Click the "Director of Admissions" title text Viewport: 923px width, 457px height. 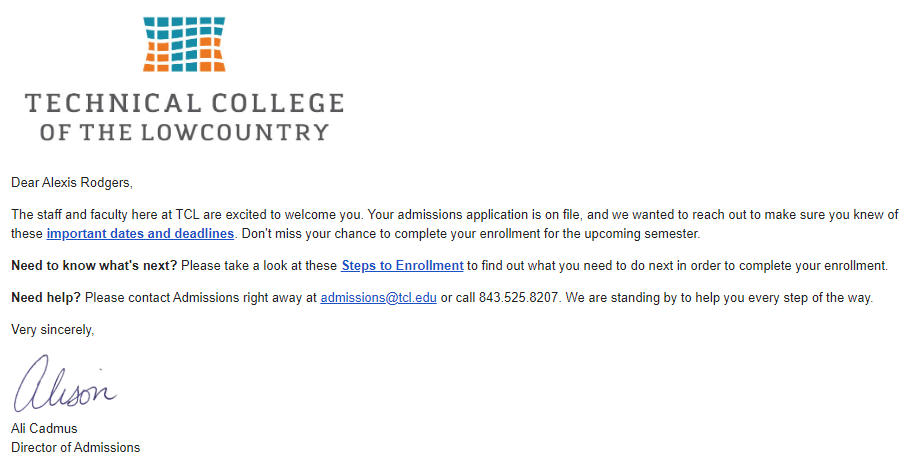(x=75, y=447)
